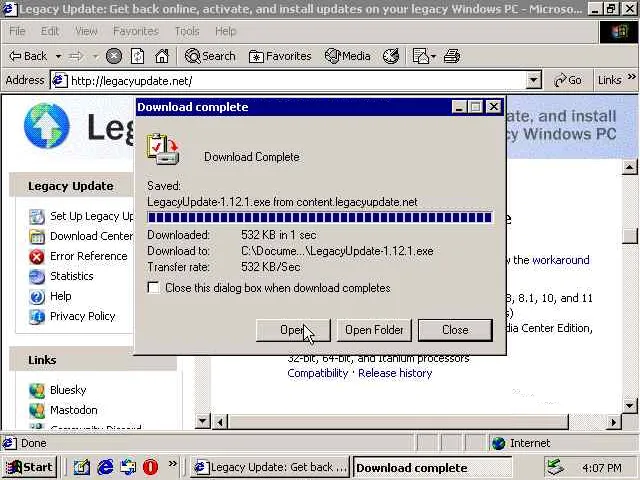Open the File menu

point(17,31)
